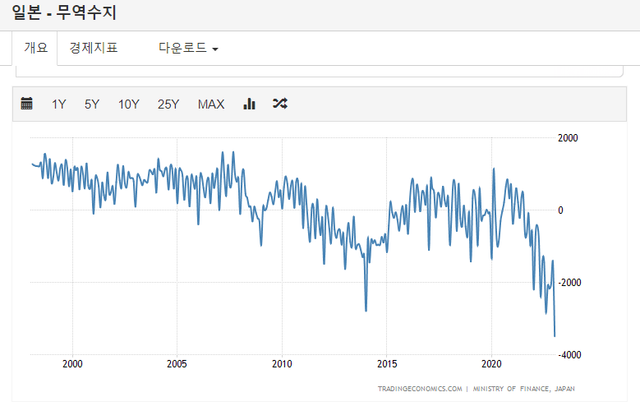The width and height of the screenshot is (640, 416).
Task: Display MAX historical range
Action: point(211,104)
